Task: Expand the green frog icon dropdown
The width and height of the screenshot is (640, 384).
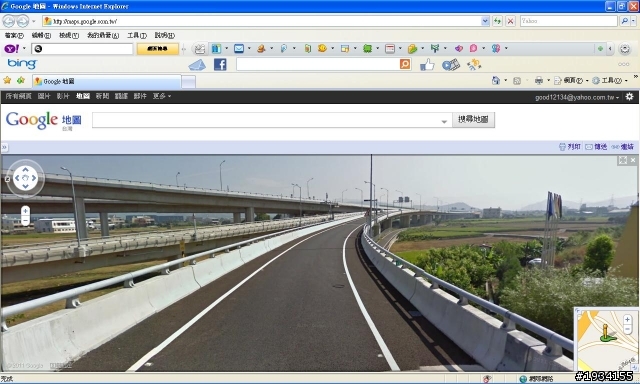Action: pyautogui.click(x=378, y=49)
